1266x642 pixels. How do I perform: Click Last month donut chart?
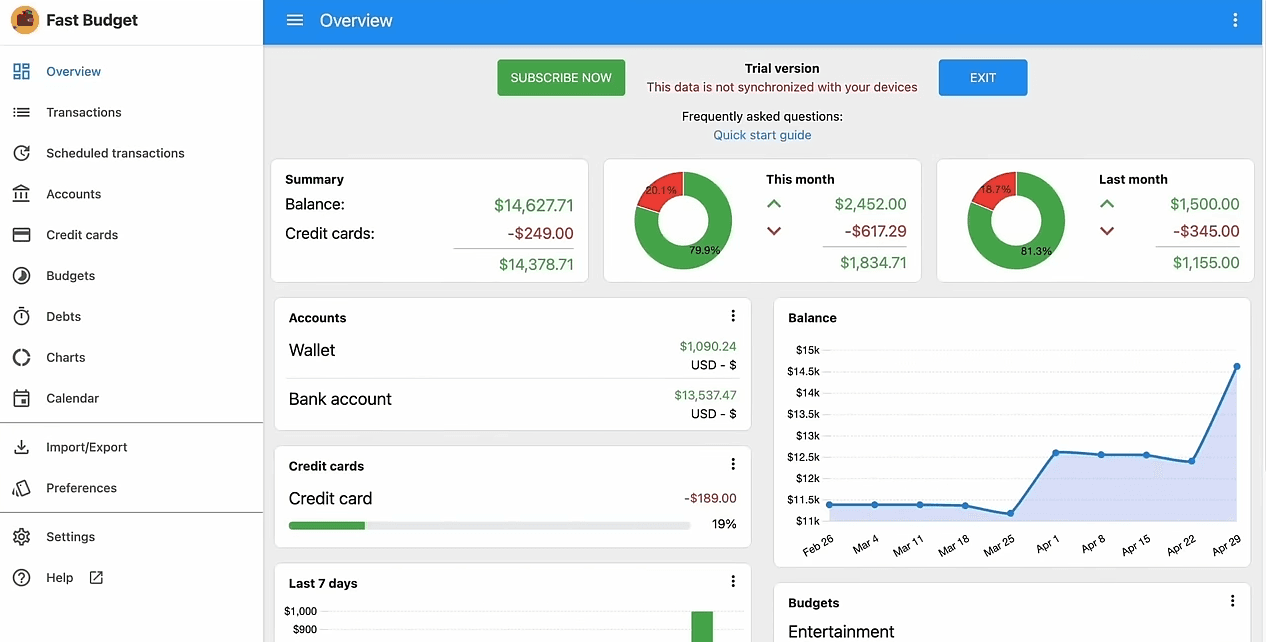(1017, 220)
